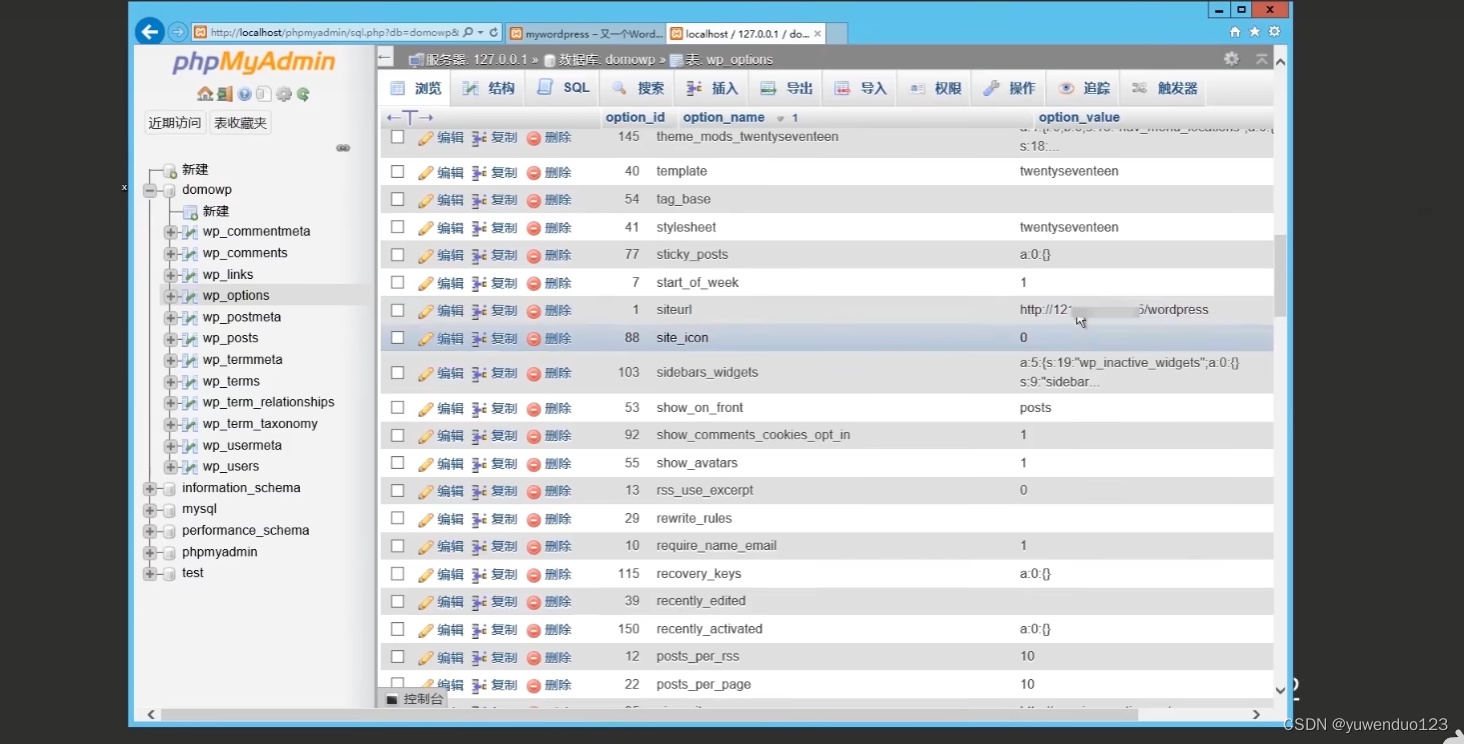Click edit pencil icon for siteurl row

pos(426,310)
